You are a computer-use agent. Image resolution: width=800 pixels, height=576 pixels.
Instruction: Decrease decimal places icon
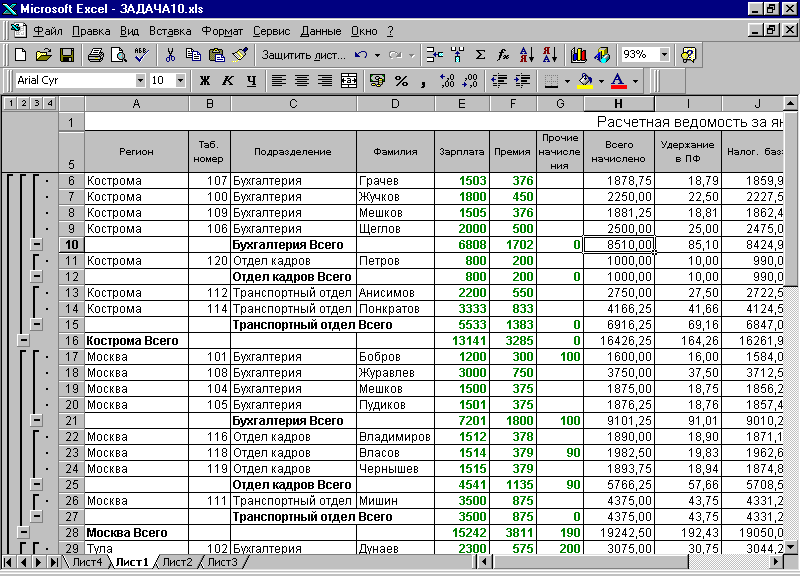pyautogui.click(x=470, y=81)
